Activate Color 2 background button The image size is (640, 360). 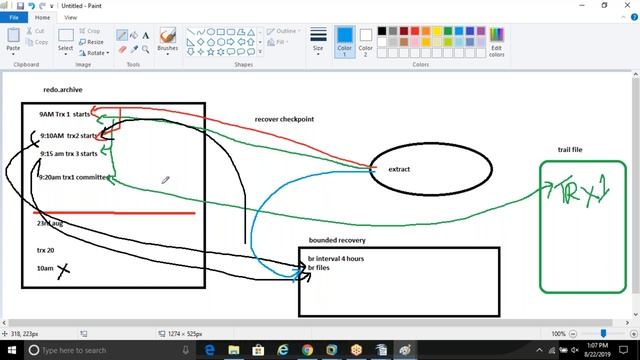click(365, 42)
